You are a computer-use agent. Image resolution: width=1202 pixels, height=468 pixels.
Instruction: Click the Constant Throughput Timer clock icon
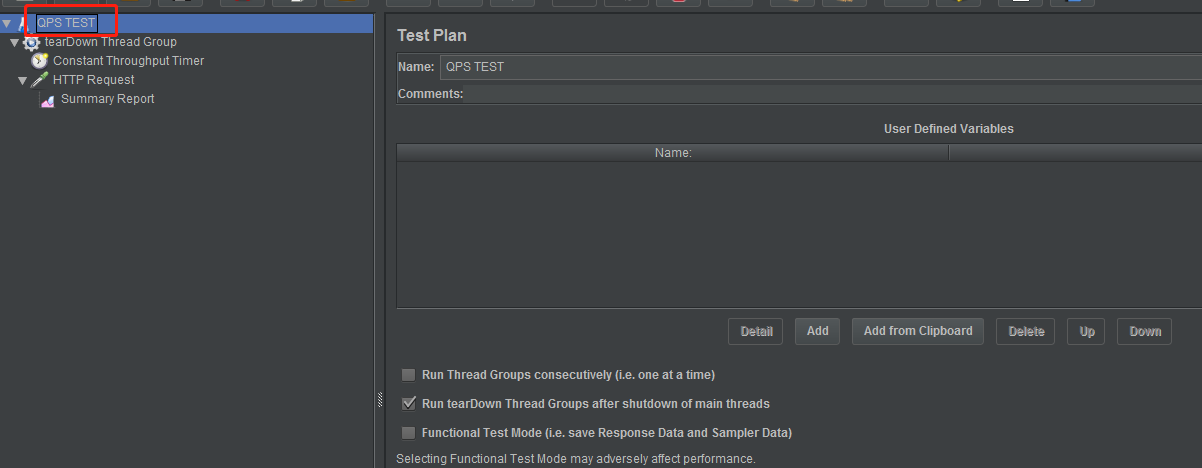pos(40,61)
